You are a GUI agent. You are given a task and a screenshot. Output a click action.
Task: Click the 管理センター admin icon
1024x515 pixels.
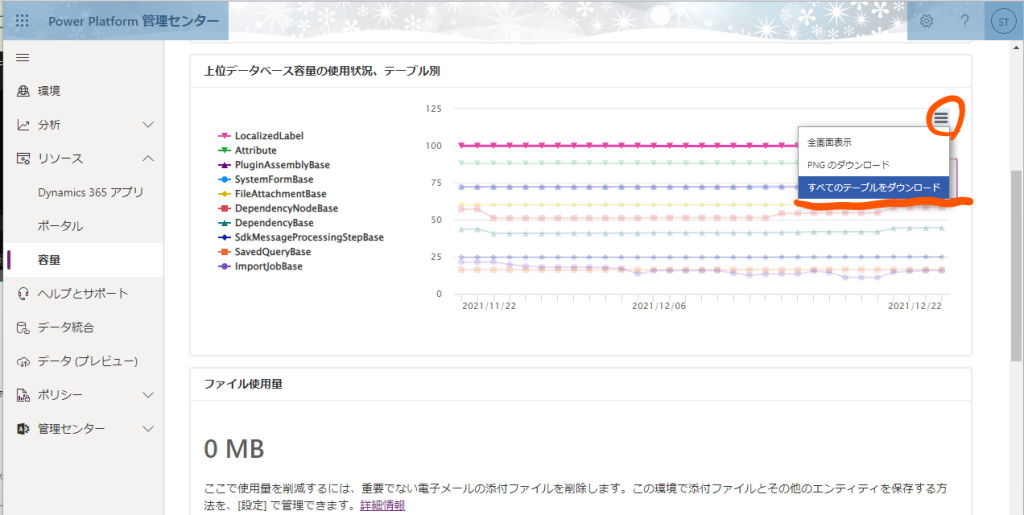pyautogui.click(x=23, y=429)
